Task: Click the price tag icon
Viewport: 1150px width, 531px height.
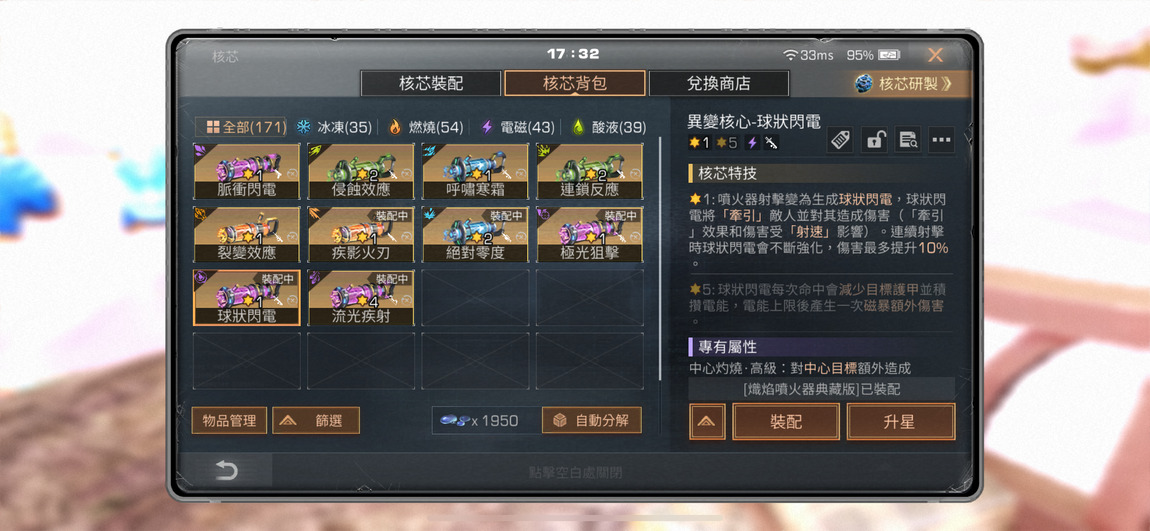Action: tap(840, 140)
